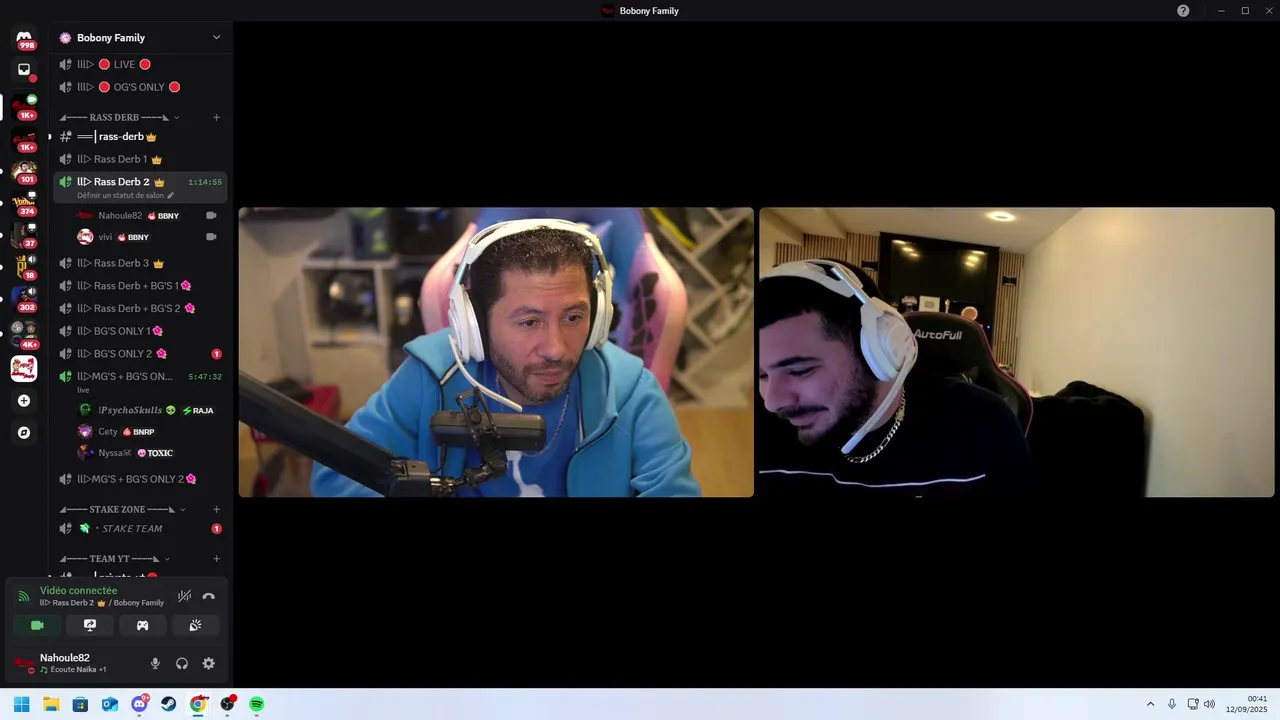Click the Add a Server plus icon

pyautogui.click(x=24, y=401)
